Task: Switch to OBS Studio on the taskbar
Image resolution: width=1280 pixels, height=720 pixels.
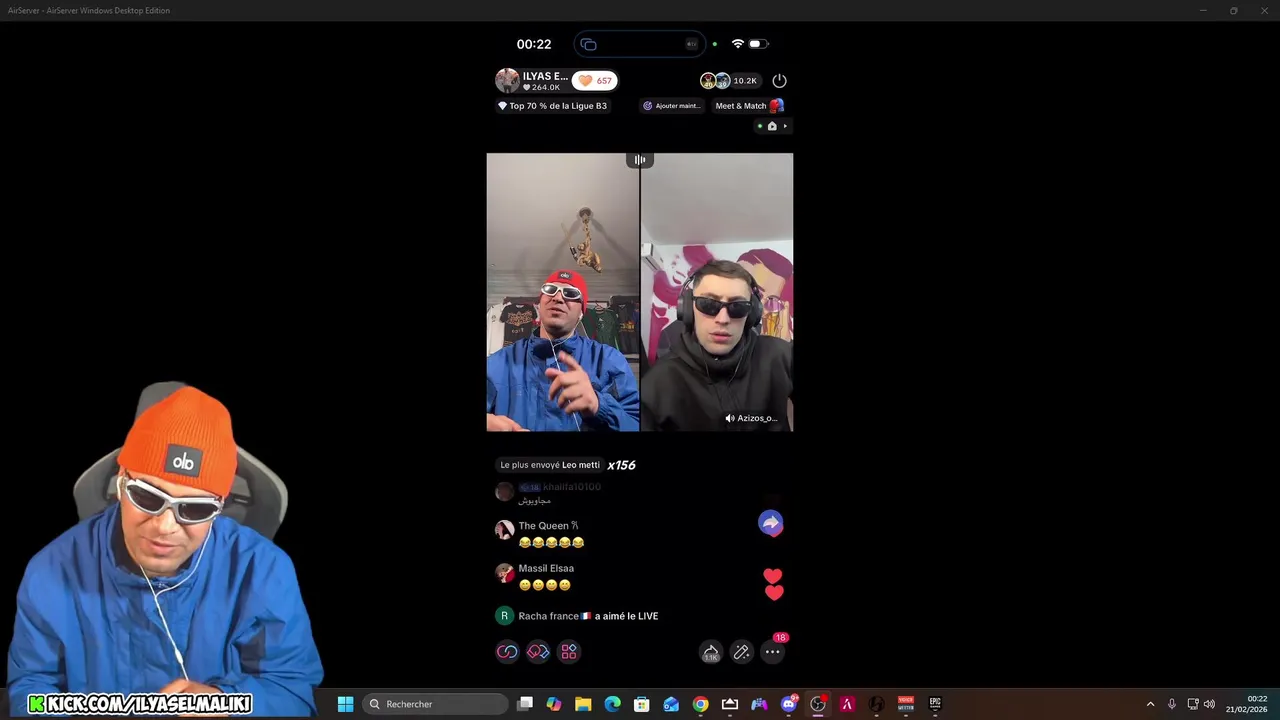Action: [x=818, y=704]
